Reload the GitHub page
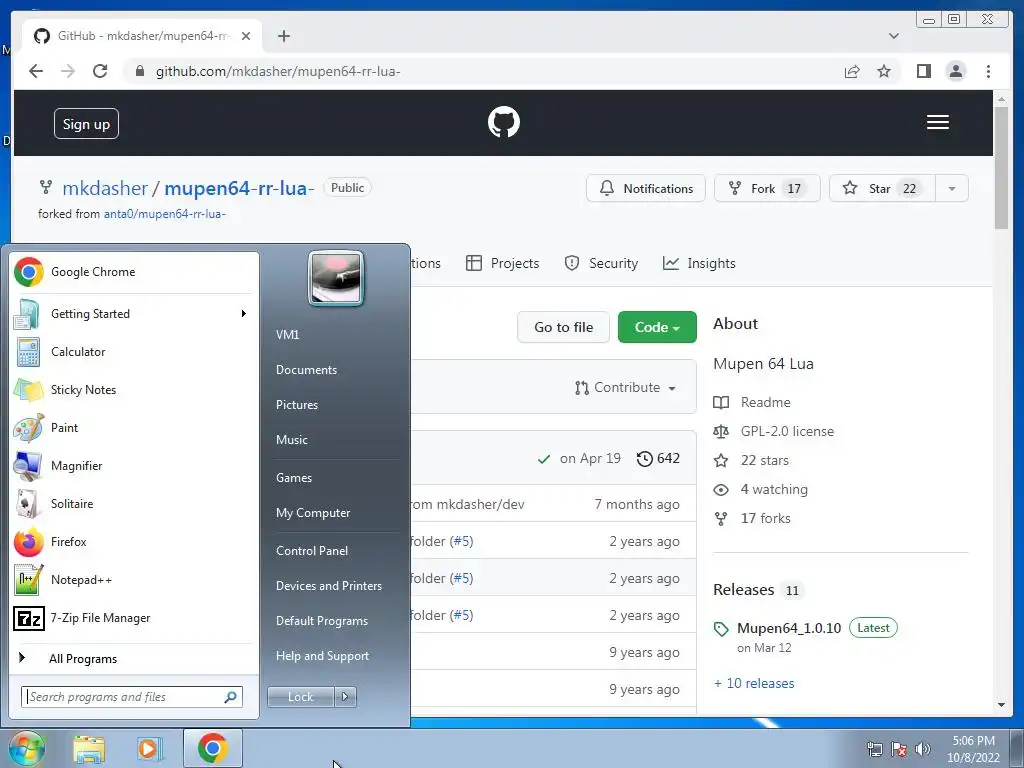The image size is (1024, 768). click(x=100, y=71)
